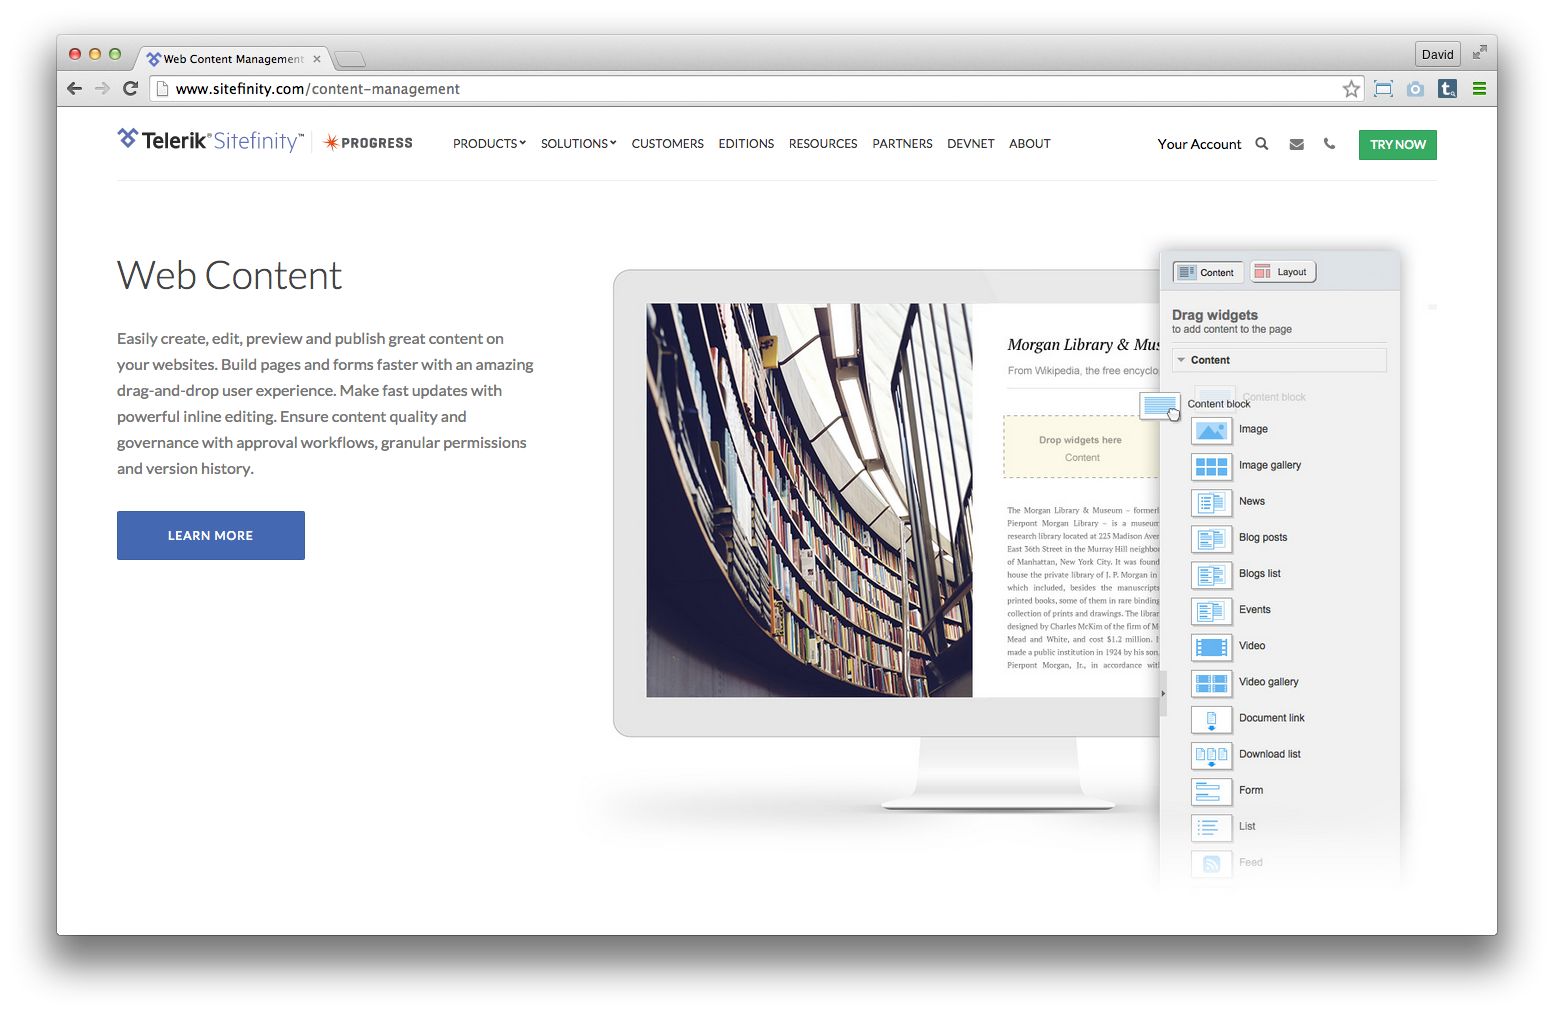The width and height of the screenshot is (1554, 1014).
Task: Click the News widget icon
Action: (x=1211, y=502)
